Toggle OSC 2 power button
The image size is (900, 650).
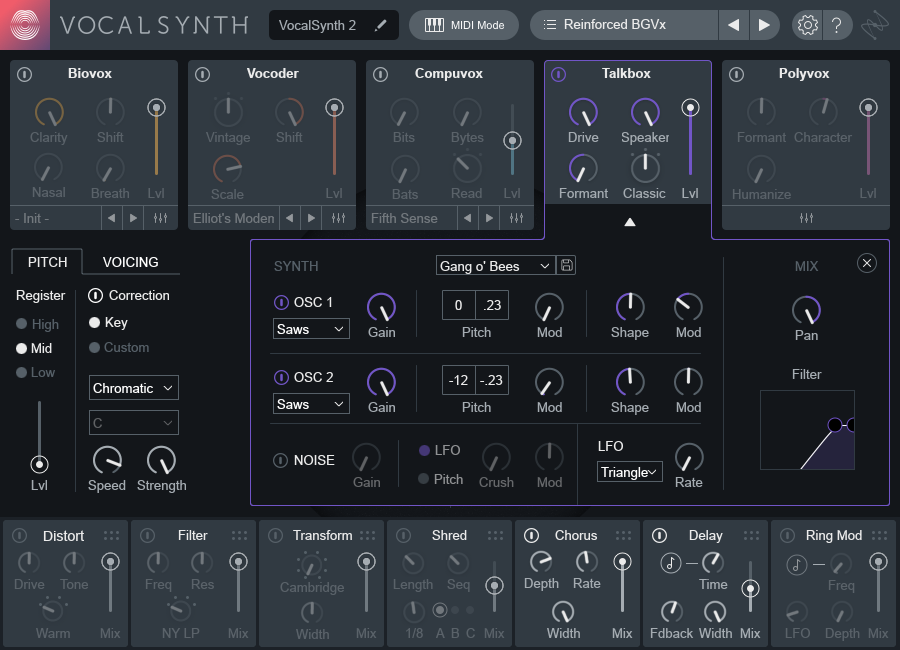coord(281,377)
